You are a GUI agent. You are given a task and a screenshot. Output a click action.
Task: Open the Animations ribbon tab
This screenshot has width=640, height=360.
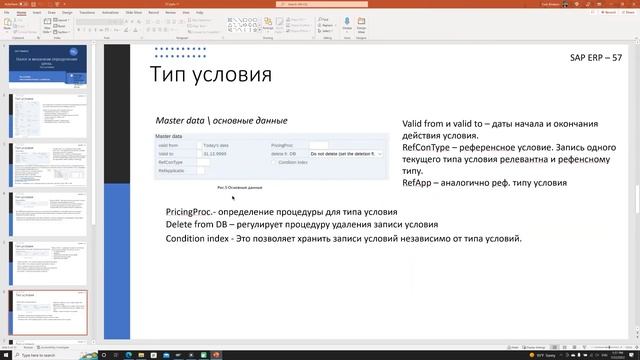point(110,13)
